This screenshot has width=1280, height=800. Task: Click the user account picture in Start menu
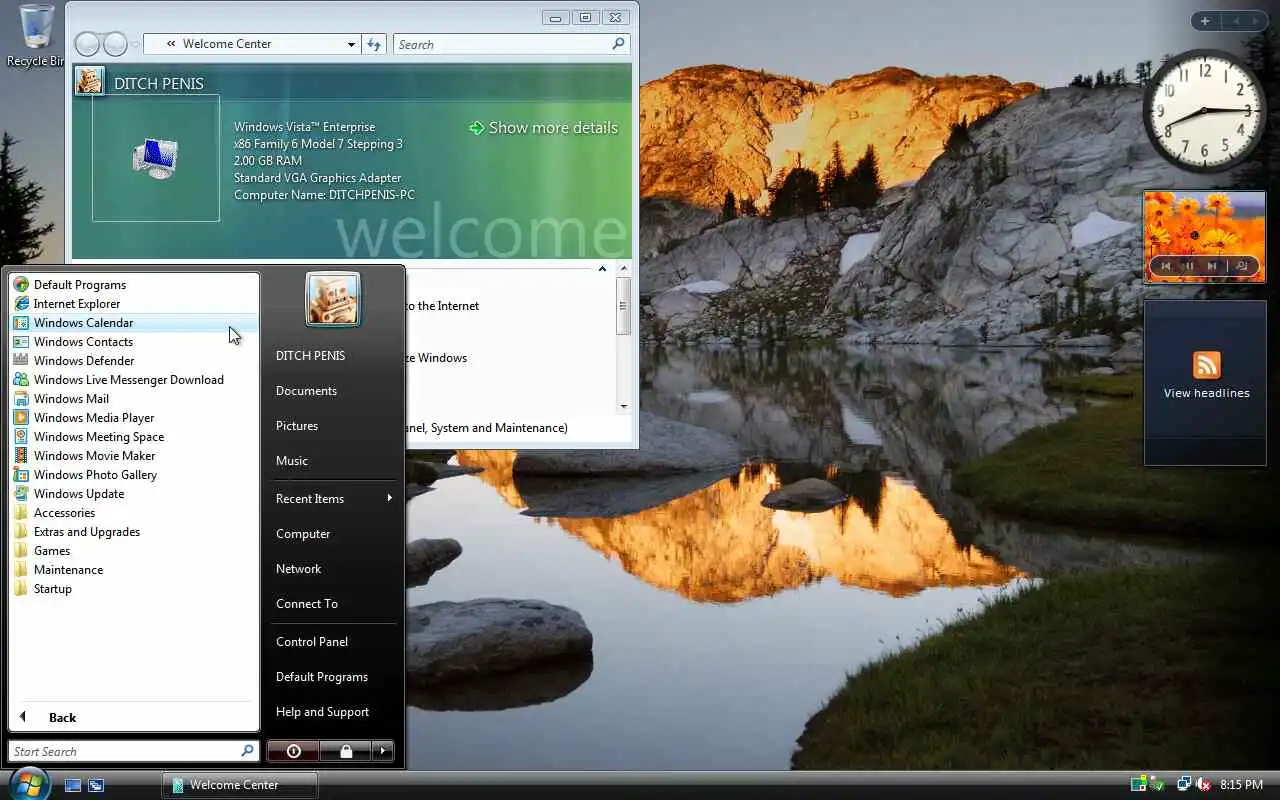point(332,300)
